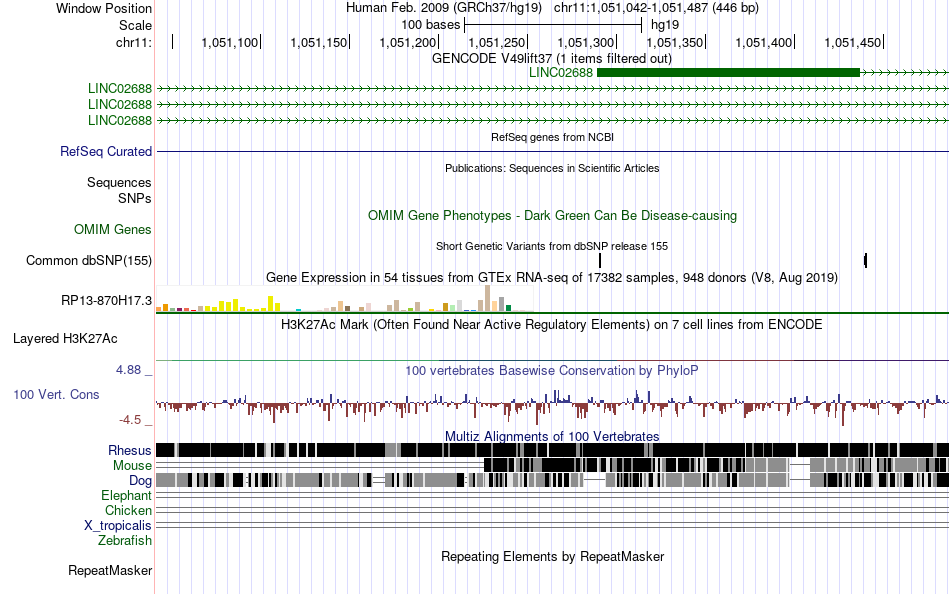Click the chr11:1,051,042-1,051,487 position range text
Screen dimensions: 950x594
click(x=656, y=8)
